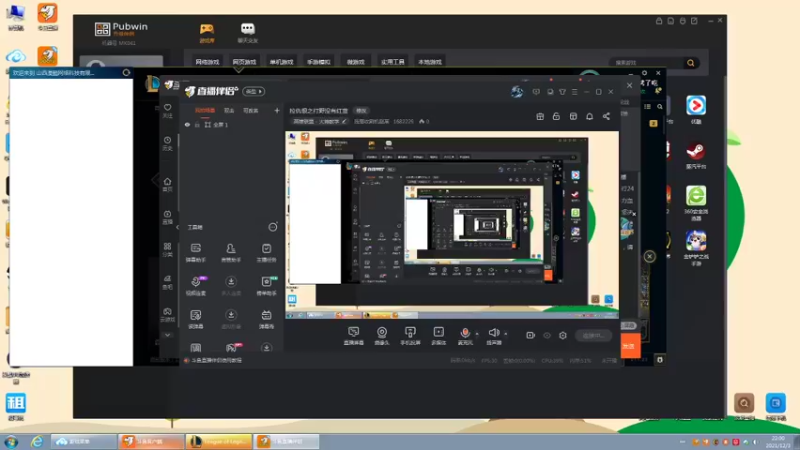Add a 摄像头 camera source
Image resolution: width=800 pixels, height=450 pixels.
click(382, 336)
